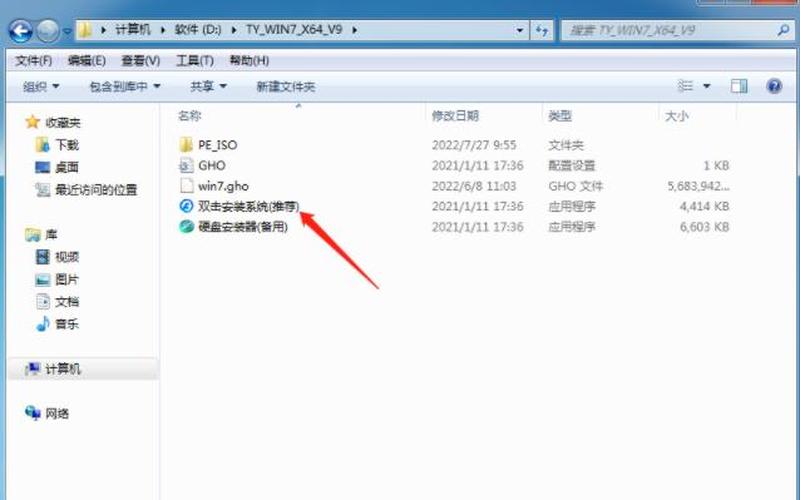Select 库 in the navigation pane
The image size is (800, 500).
(x=51, y=235)
